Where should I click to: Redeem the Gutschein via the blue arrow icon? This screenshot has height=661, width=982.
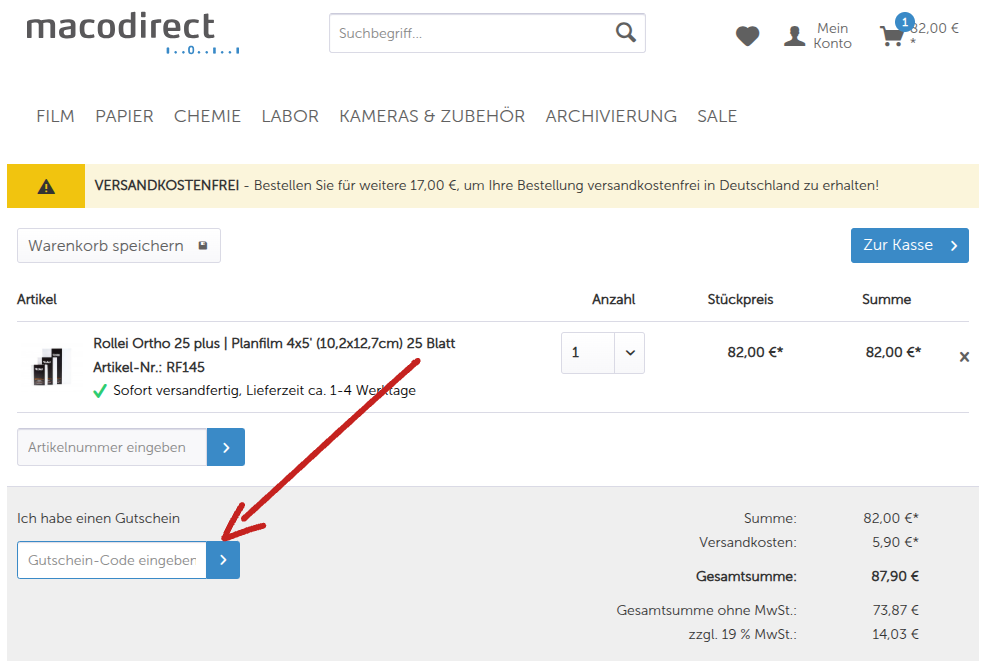[x=223, y=560]
